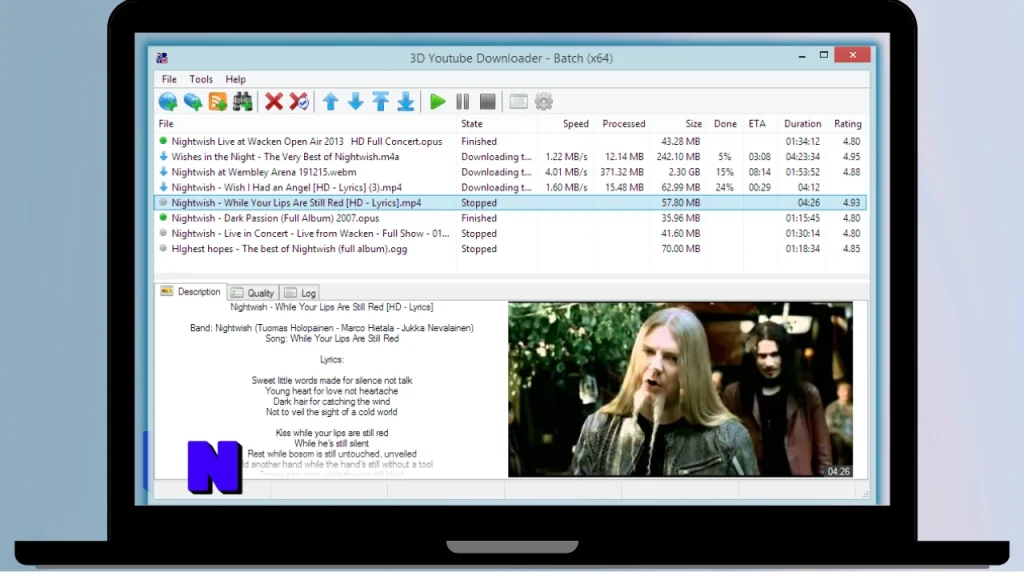
Task: Click grey status dot of HIghest hopes row
Action: point(163,248)
